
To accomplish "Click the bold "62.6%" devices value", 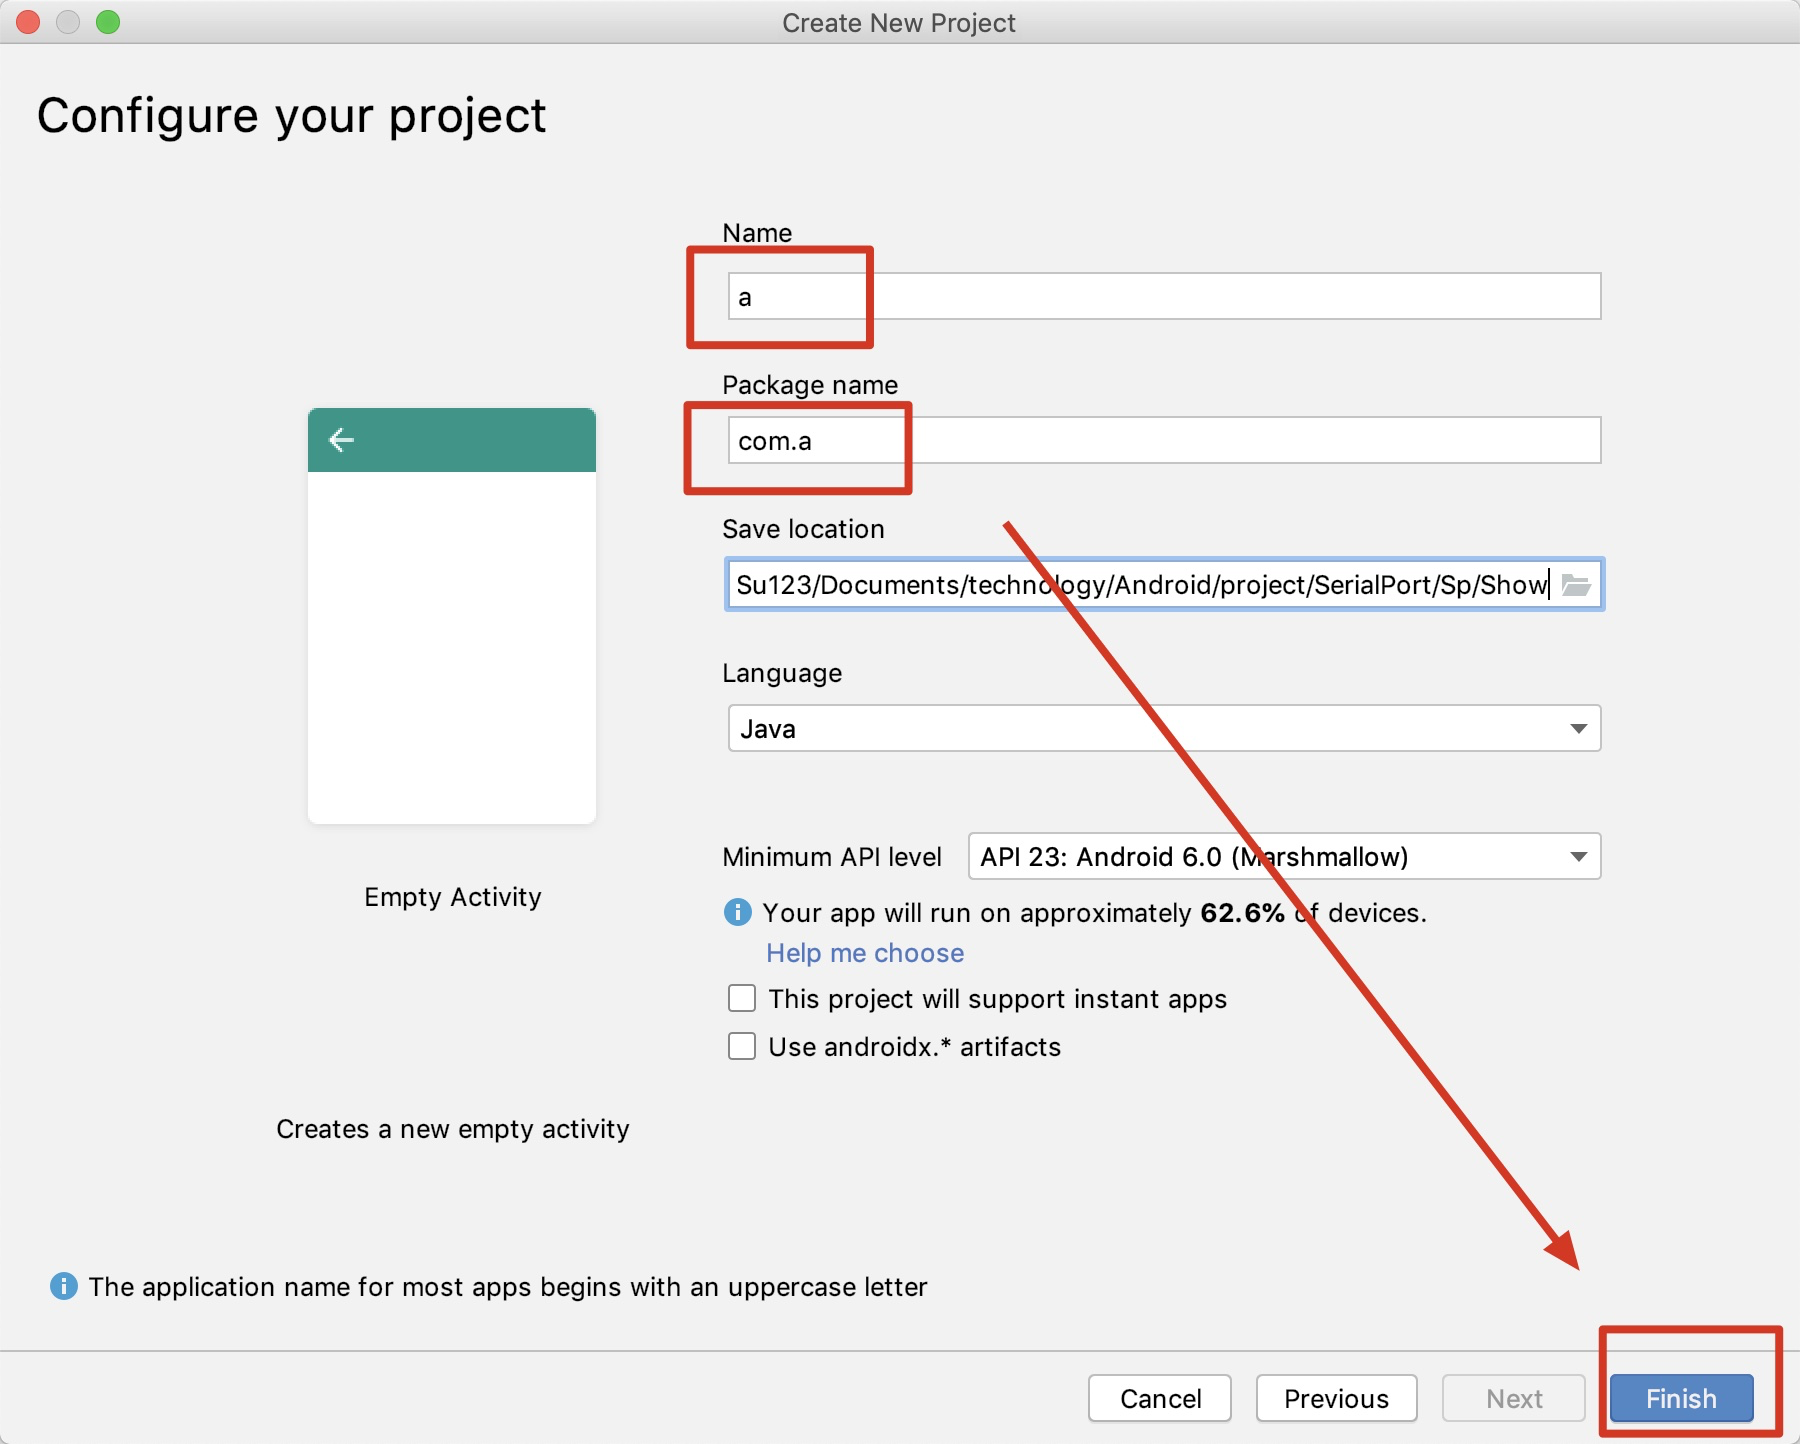I will tap(1242, 913).
